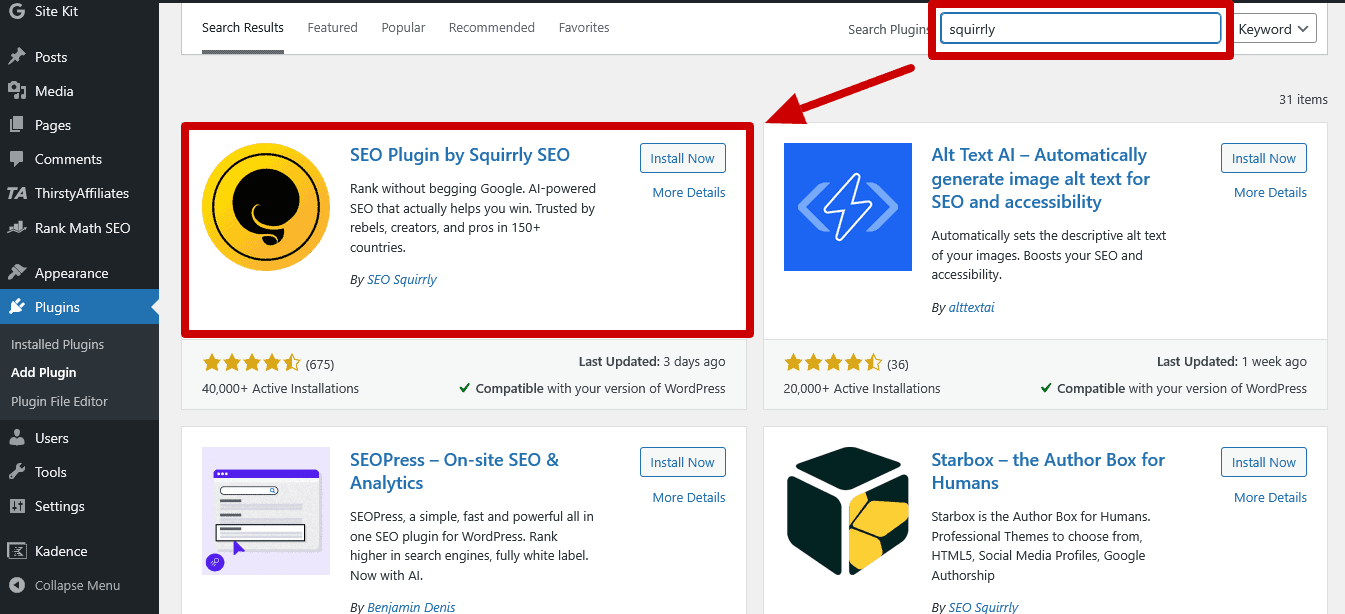The image size is (1345, 614).
Task: Collapse the admin sidebar menu
Action: coord(70,585)
